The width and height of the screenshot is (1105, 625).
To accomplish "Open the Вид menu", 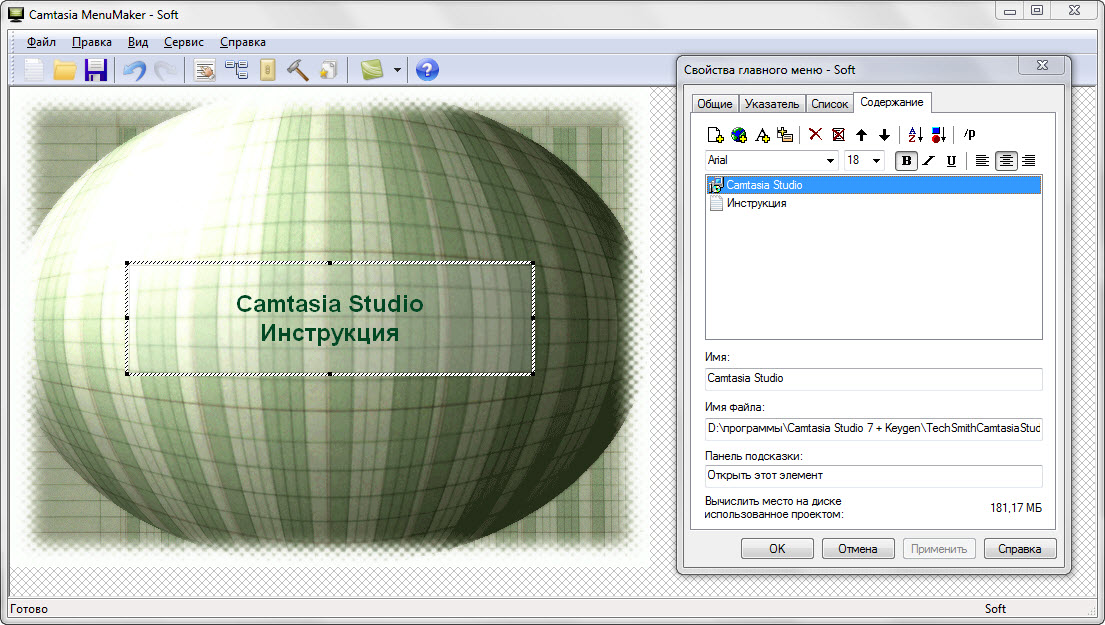I will point(137,42).
